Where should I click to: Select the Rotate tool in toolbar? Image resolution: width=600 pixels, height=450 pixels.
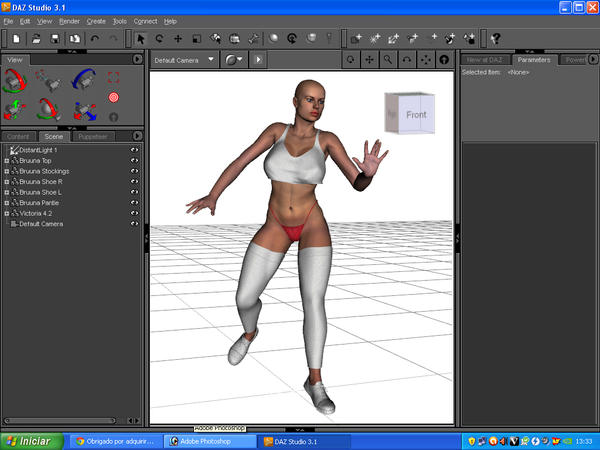pyautogui.click(x=160, y=39)
